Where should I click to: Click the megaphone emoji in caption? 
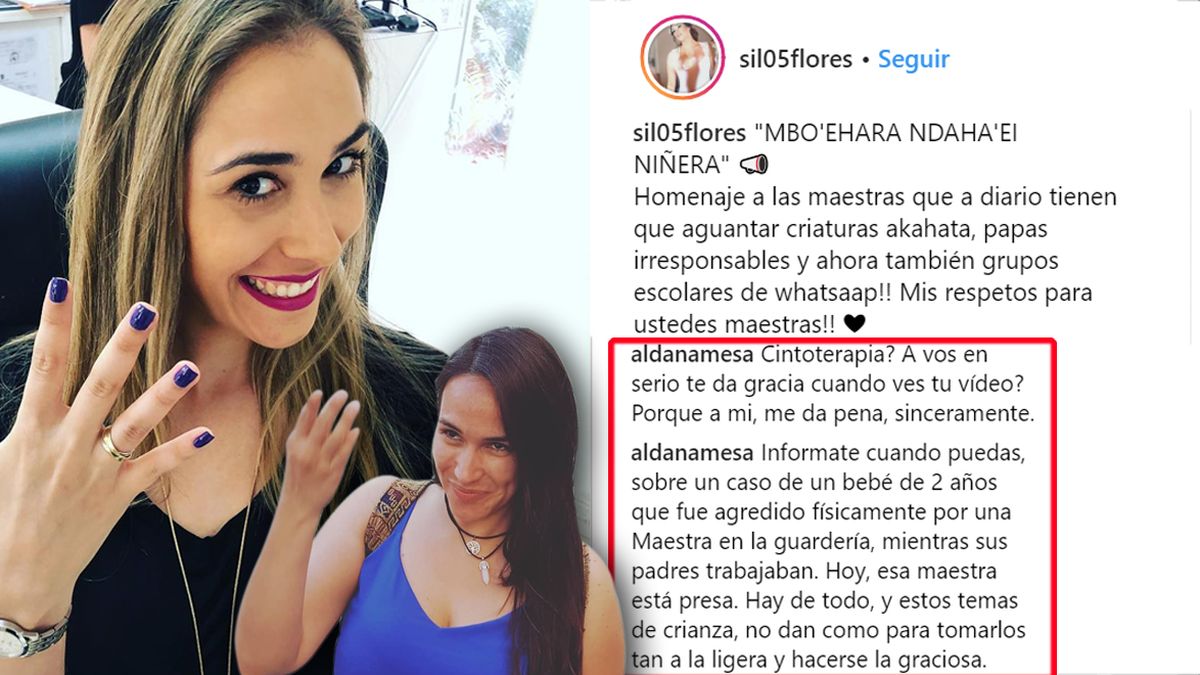pyautogui.click(x=755, y=164)
